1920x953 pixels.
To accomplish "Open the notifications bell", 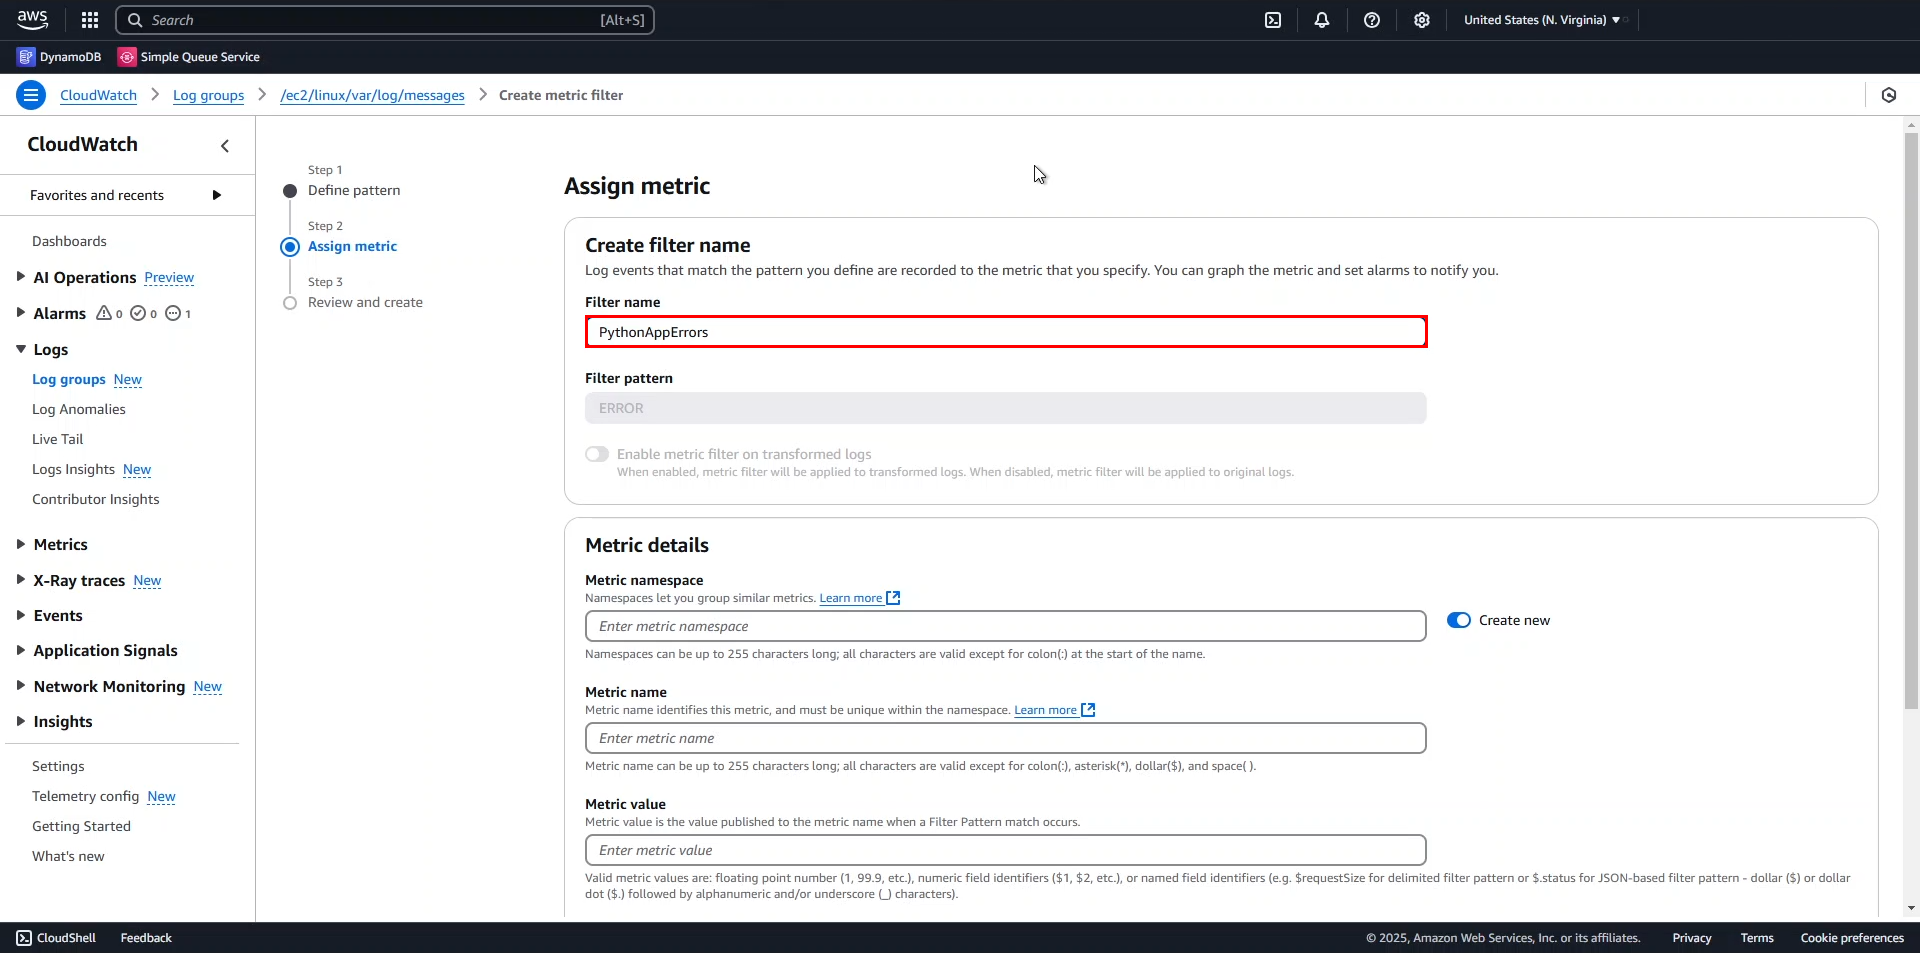I will point(1322,19).
